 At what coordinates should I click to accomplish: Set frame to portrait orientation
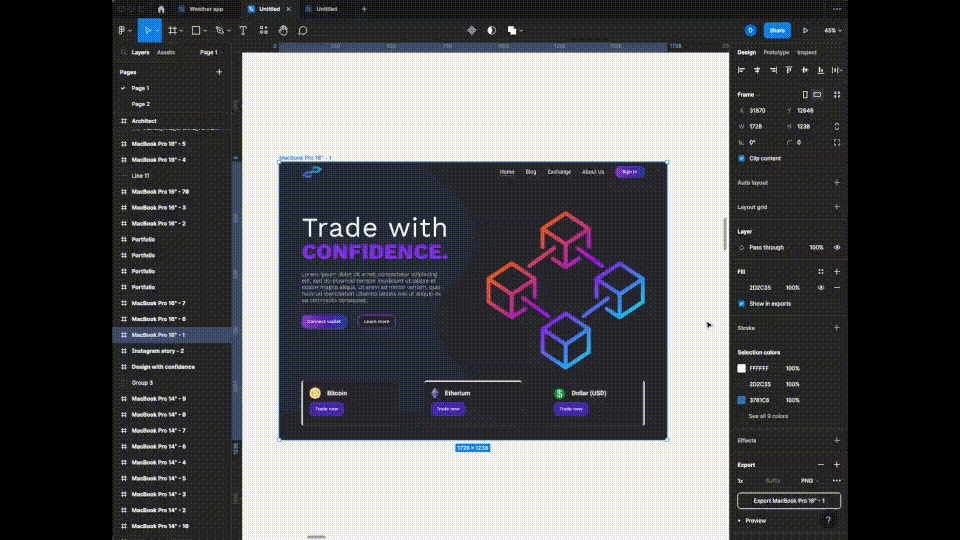click(x=805, y=95)
